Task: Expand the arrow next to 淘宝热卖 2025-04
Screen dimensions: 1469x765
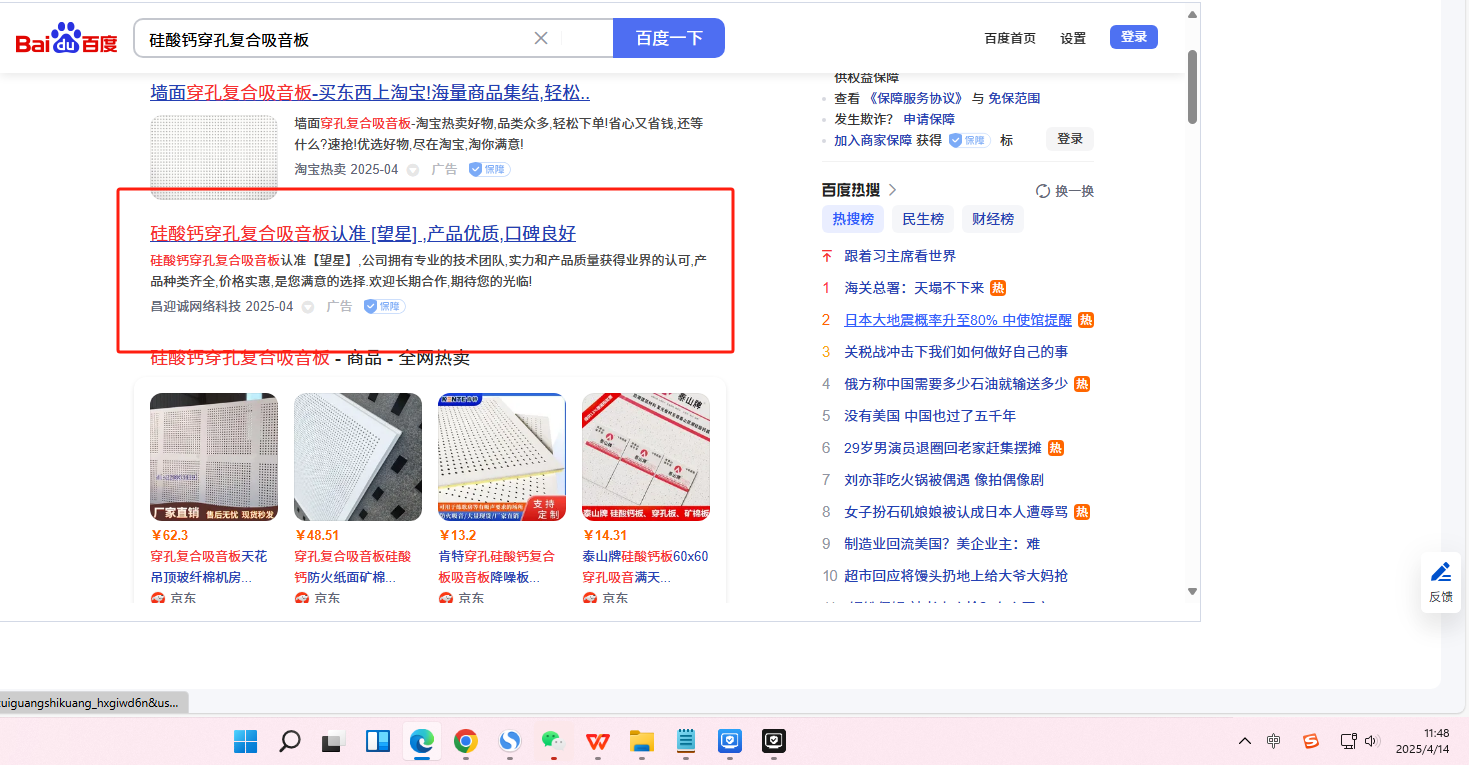Action: [x=413, y=170]
